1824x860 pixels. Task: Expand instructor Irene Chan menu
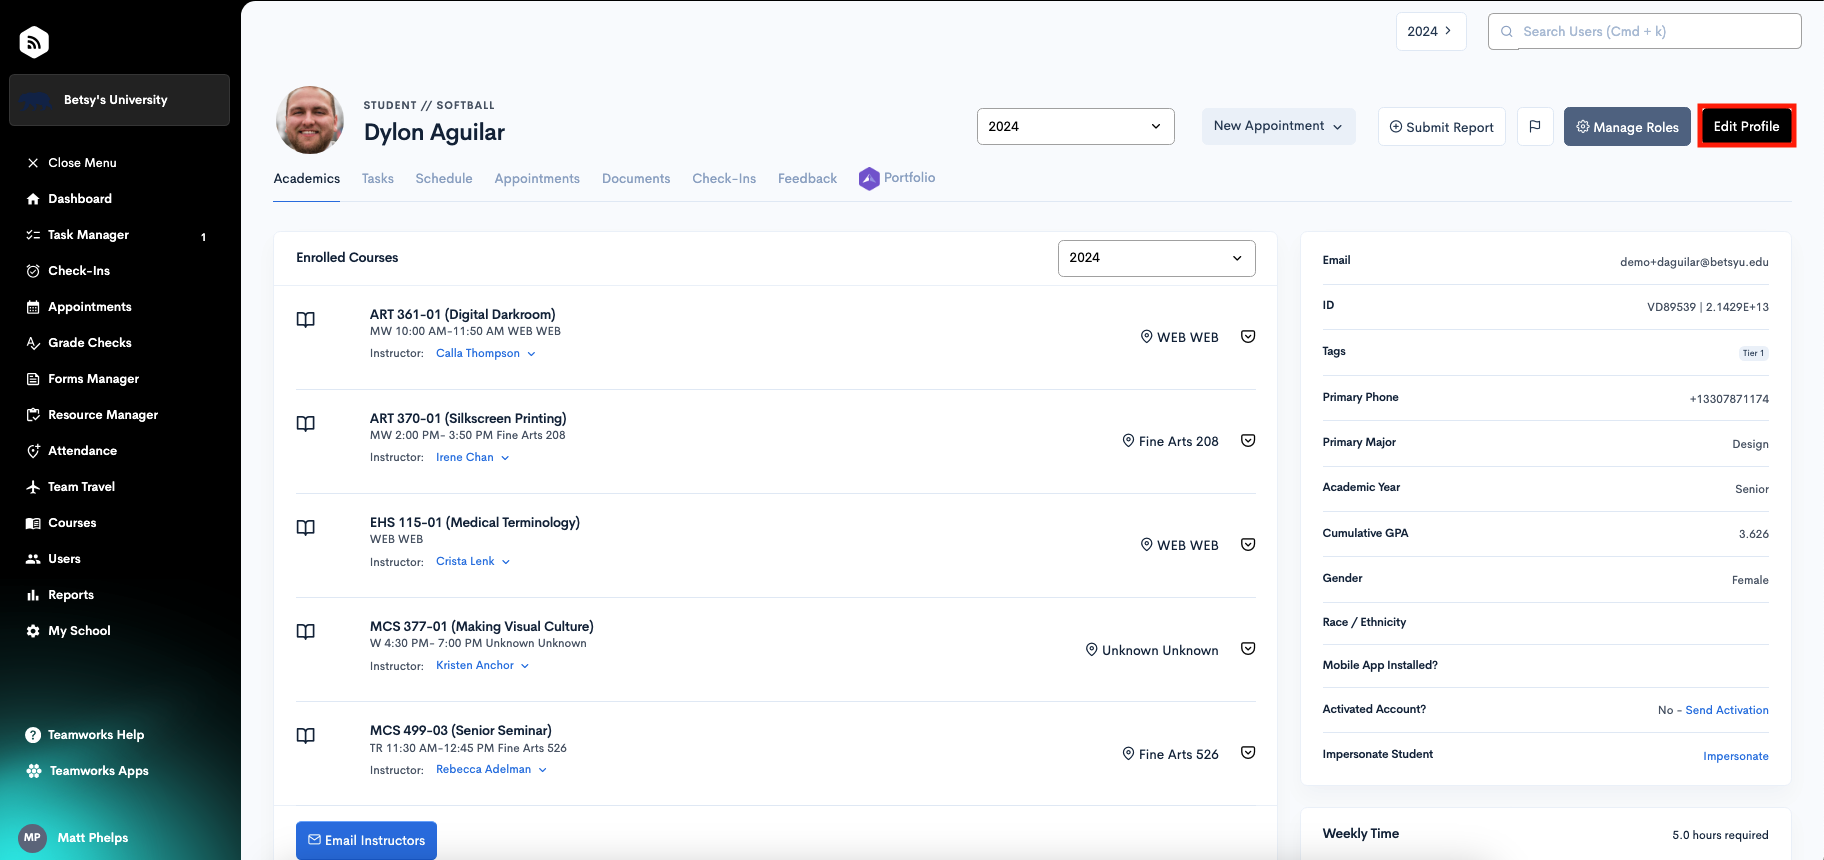473,458
